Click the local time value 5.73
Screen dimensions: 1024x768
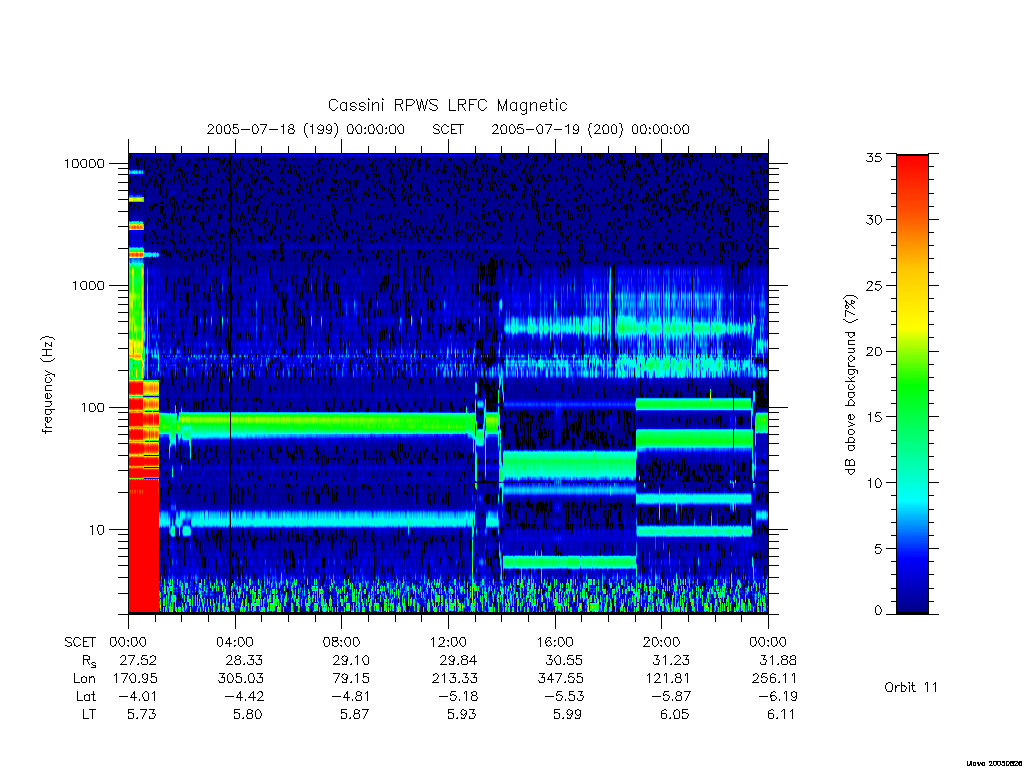click(141, 714)
